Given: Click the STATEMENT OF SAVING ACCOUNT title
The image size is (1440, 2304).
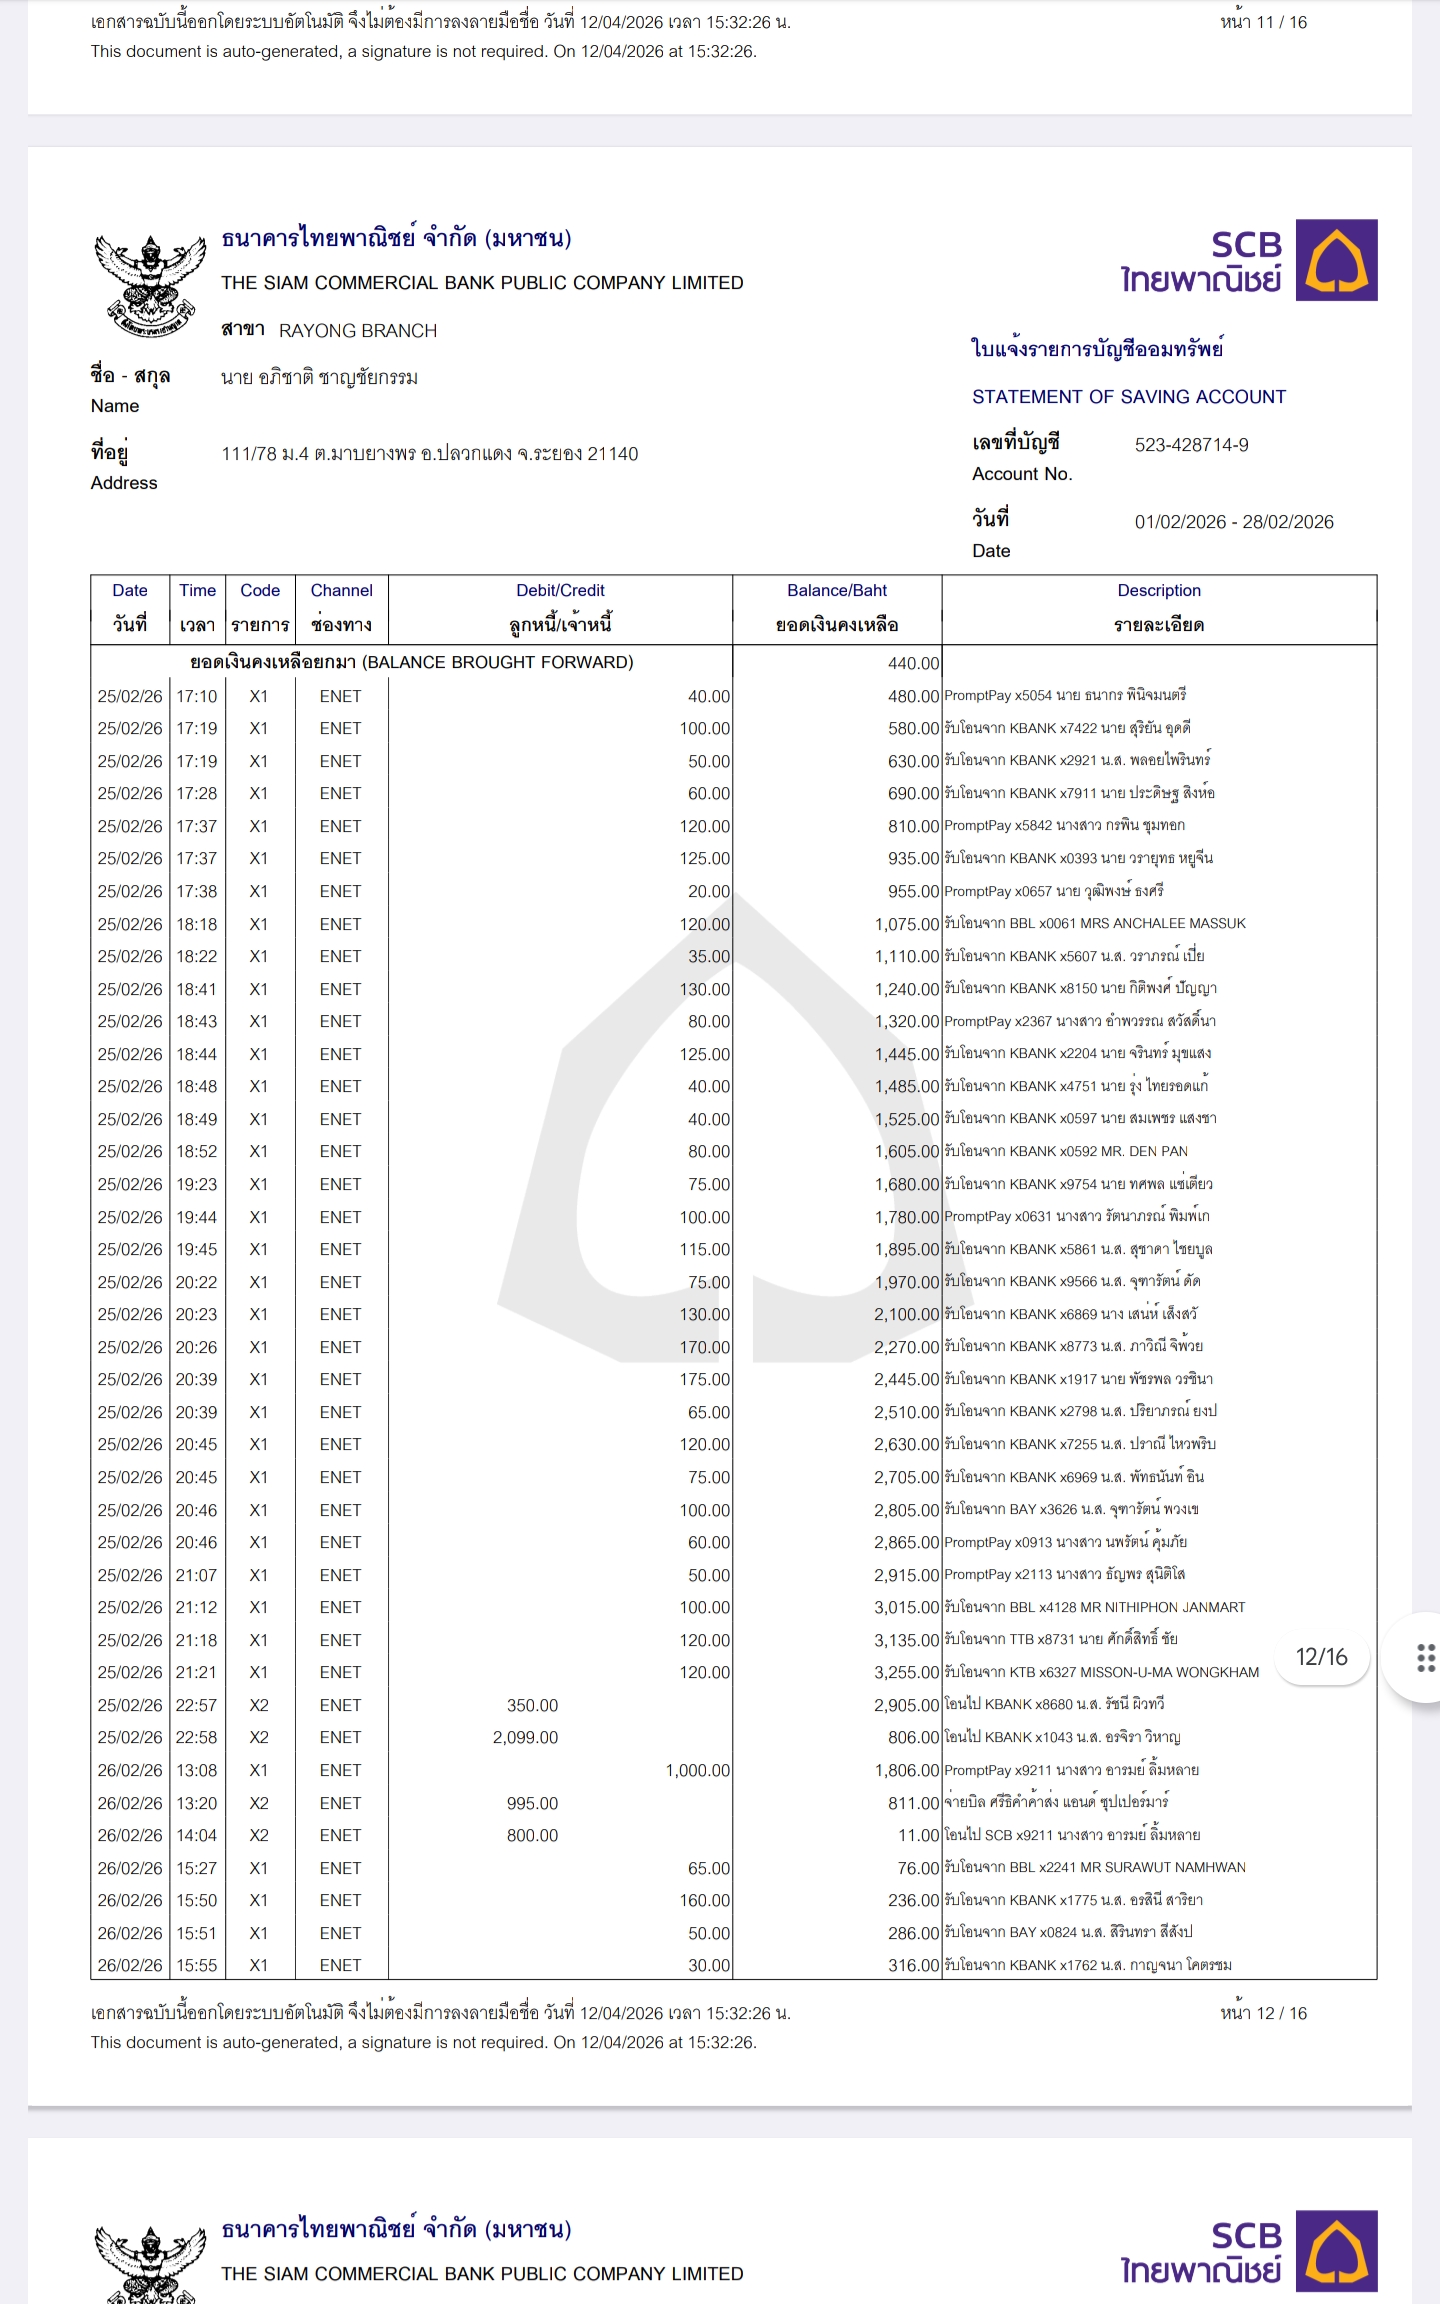Looking at the screenshot, I should tap(1128, 397).
